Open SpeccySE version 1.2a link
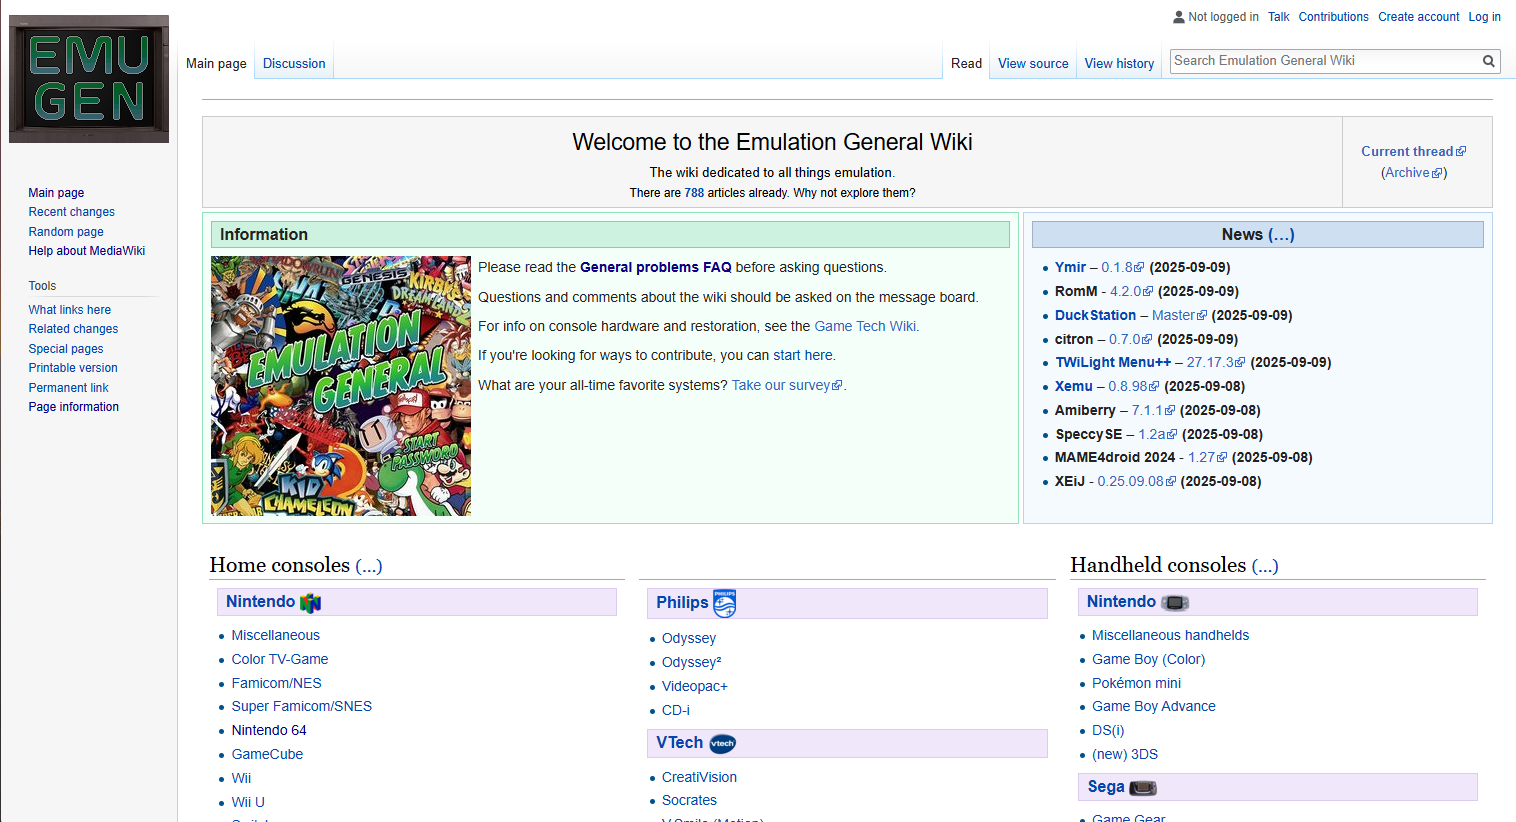The width and height of the screenshot is (1516, 822). pos(1158,434)
